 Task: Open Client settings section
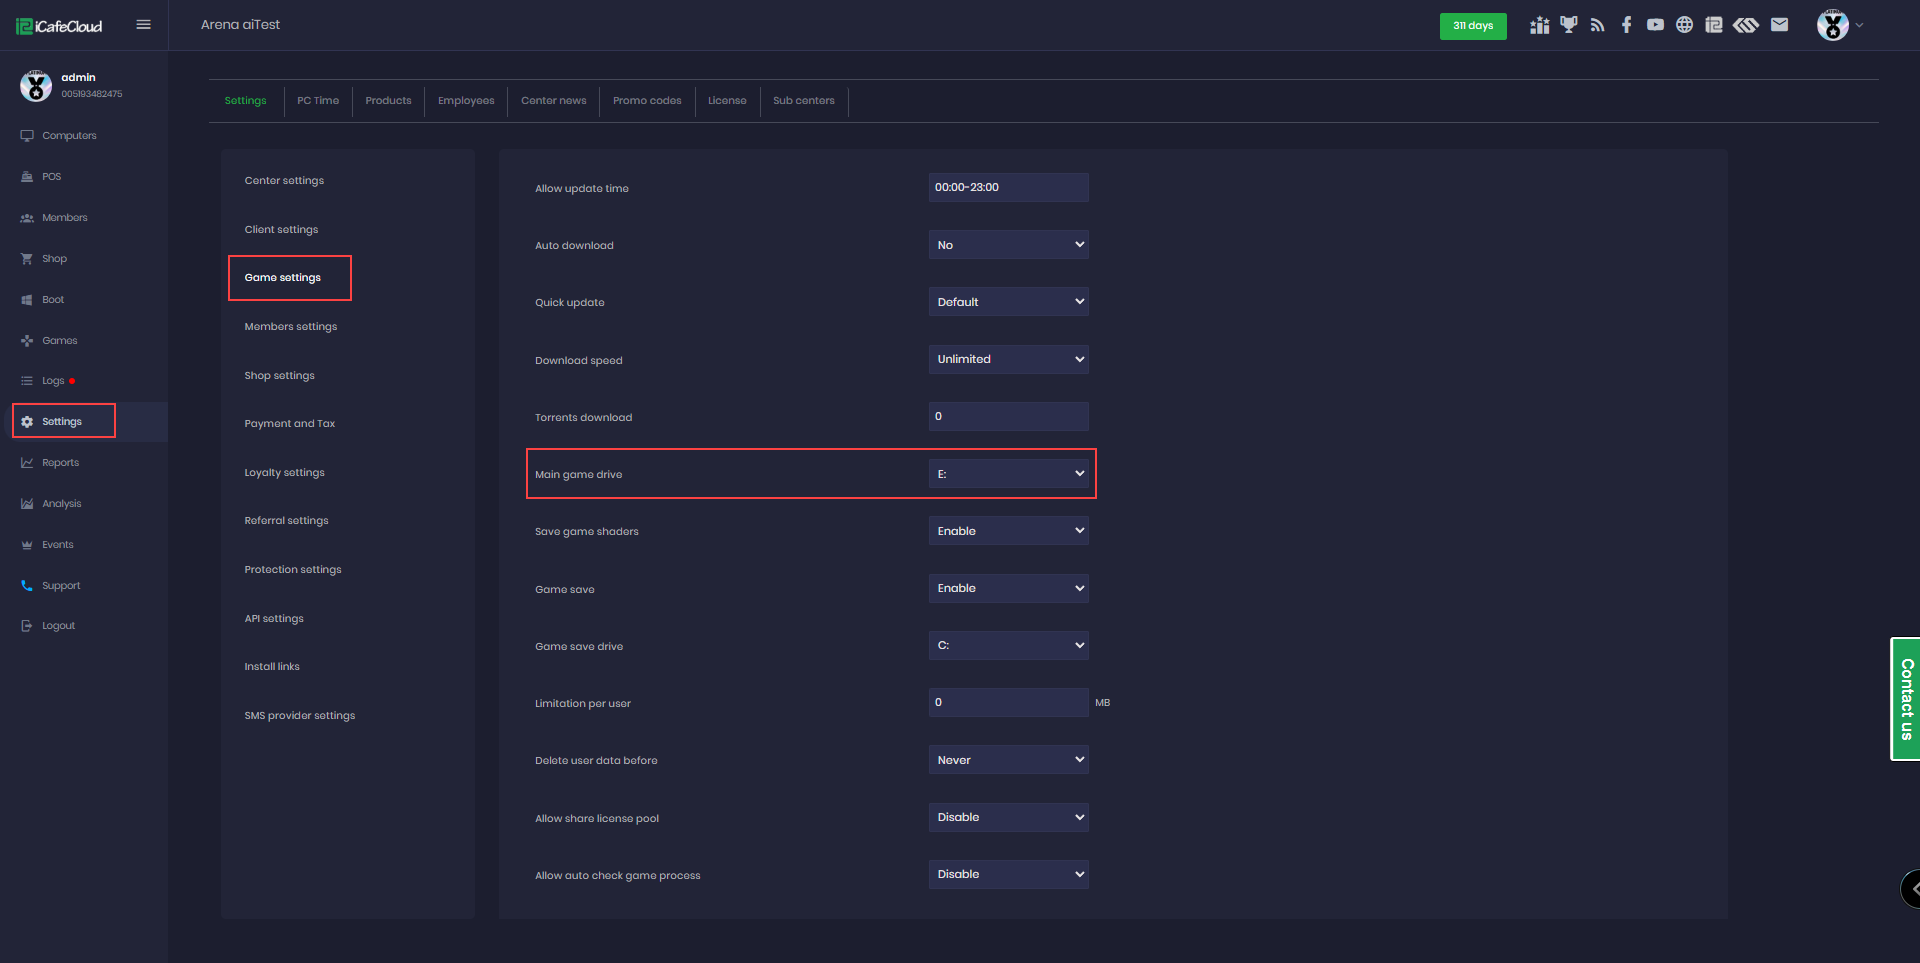coord(281,230)
